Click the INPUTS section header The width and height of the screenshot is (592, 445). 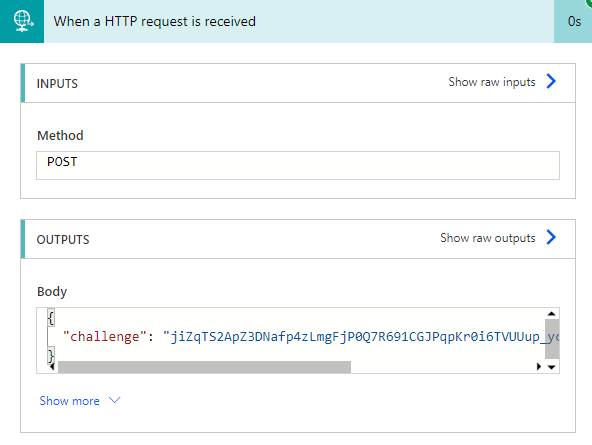298,83
